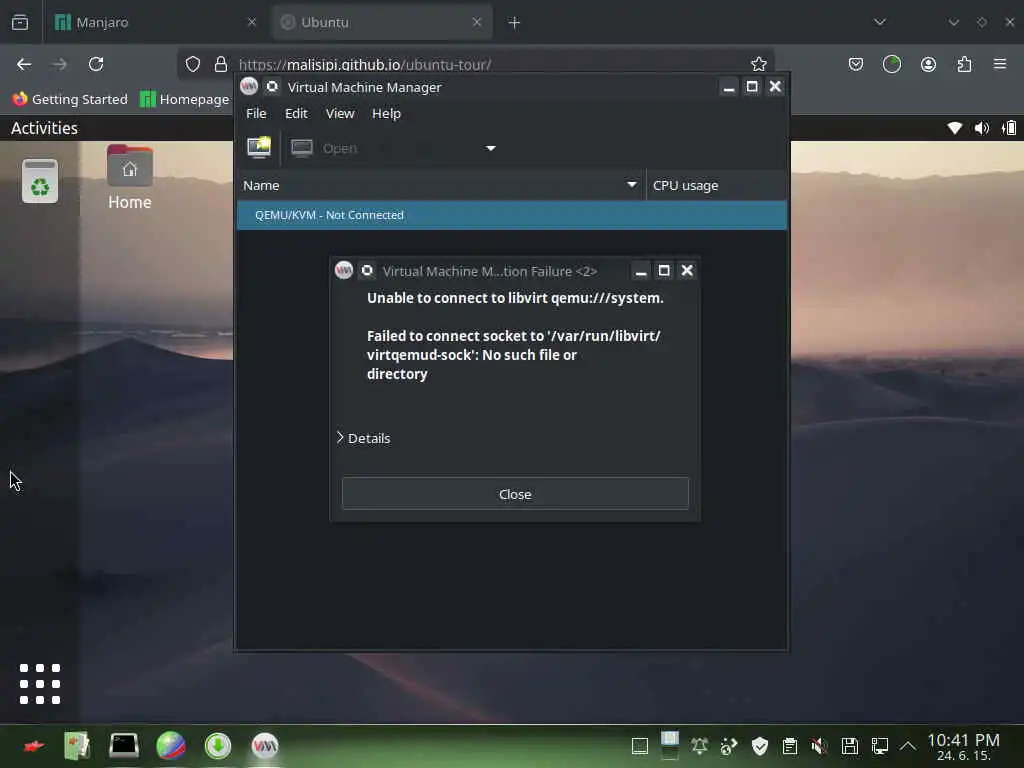Click the red application launcher taskbar icon

point(33,746)
